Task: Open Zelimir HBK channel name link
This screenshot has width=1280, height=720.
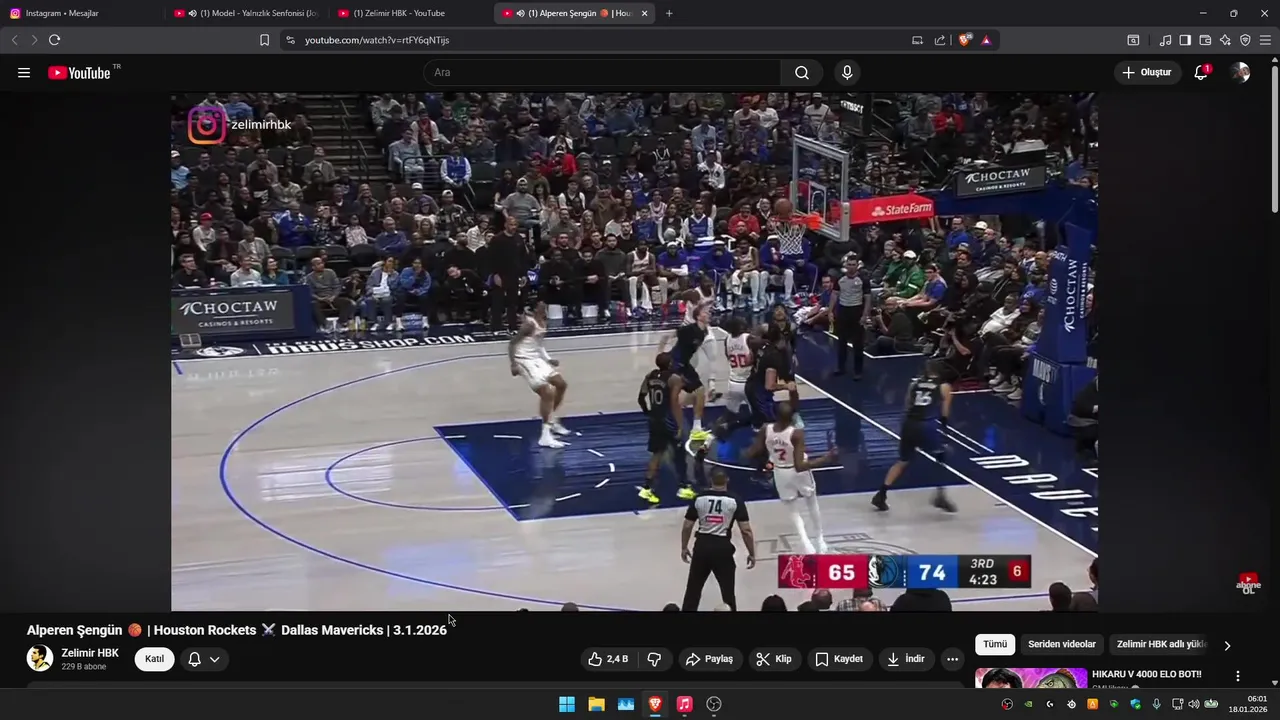Action: 90,653
